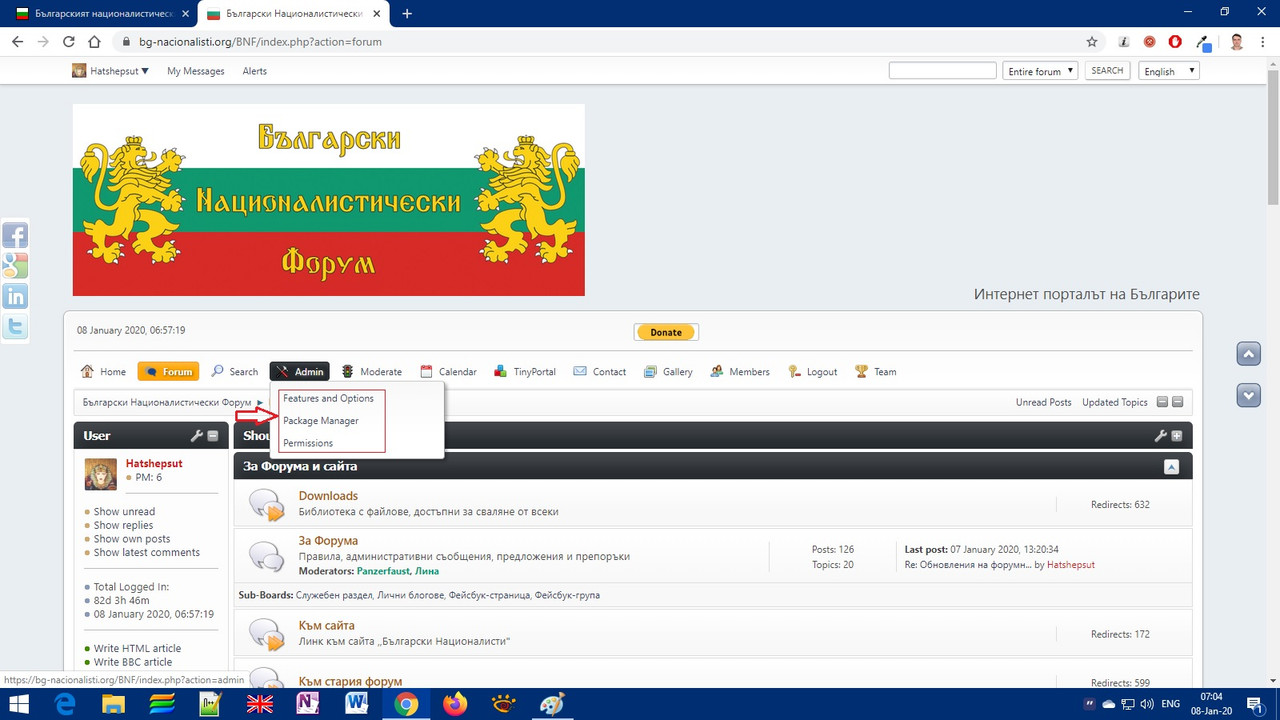Open English language selector dropdown
The width and height of the screenshot is (1280, 720).
(1168, 71)
